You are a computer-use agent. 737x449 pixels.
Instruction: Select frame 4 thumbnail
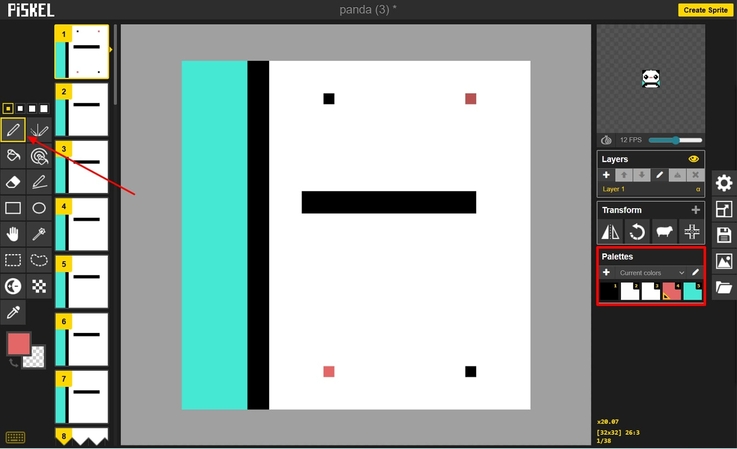(x=82, y=224)
